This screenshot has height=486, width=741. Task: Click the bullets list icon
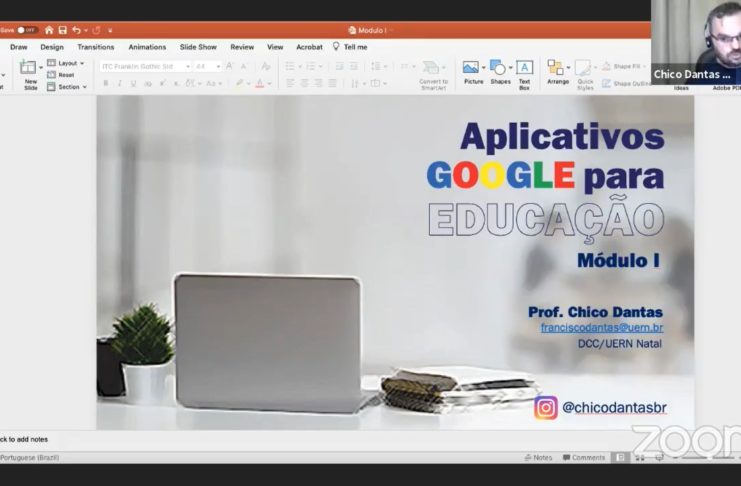coord(290,67)
